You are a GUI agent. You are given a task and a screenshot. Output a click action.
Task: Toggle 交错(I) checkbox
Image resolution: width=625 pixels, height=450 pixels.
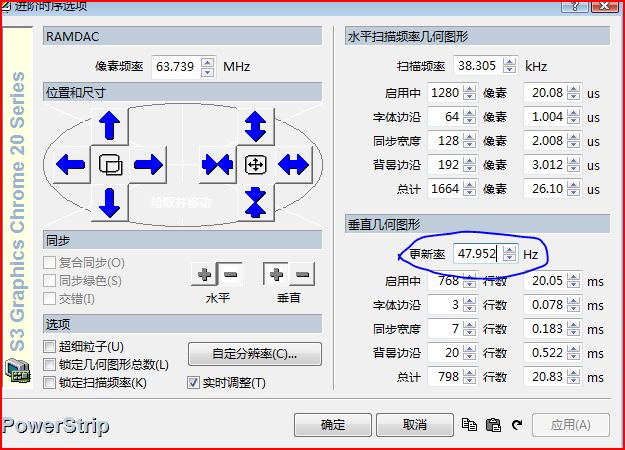click(49, 299)
